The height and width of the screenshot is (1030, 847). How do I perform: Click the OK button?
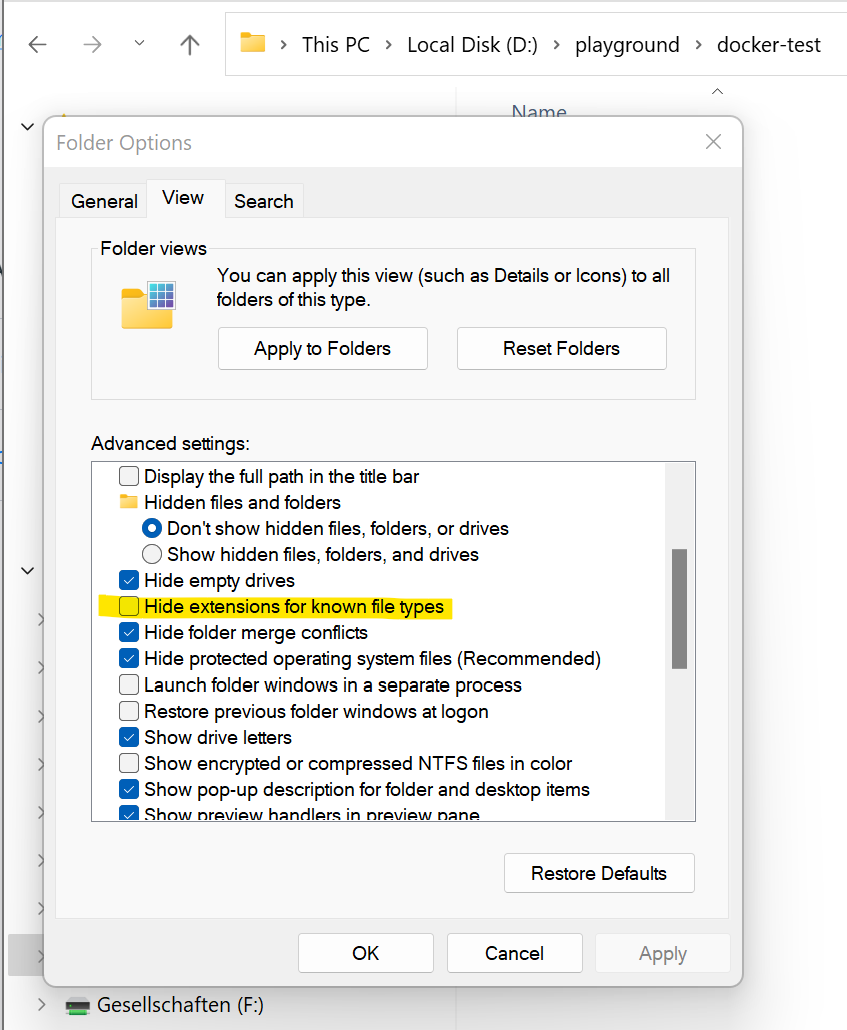pos(365,953)
